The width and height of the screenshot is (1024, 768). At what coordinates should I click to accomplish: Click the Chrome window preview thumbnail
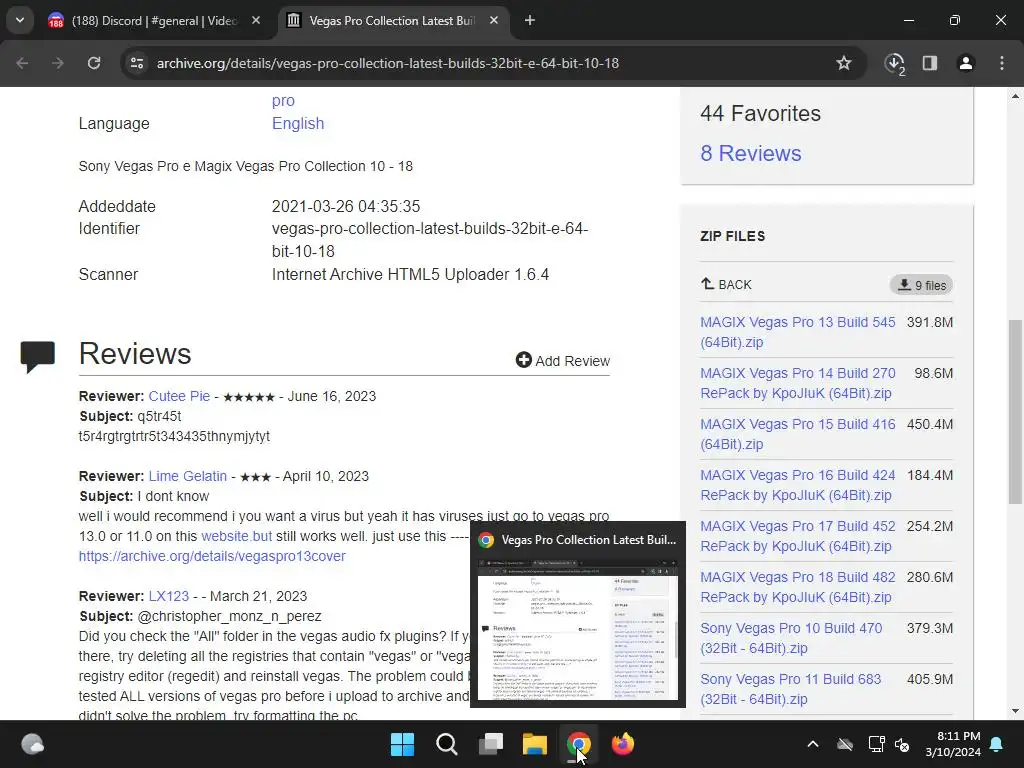coord(578,629)
